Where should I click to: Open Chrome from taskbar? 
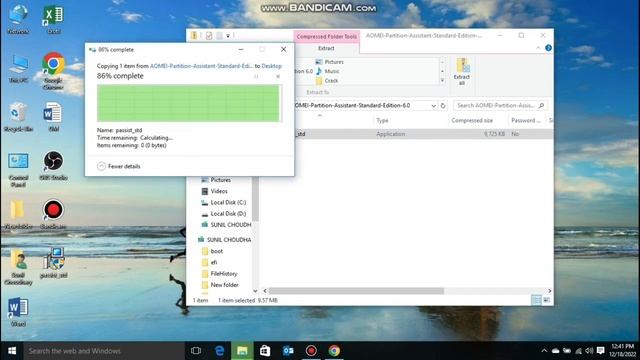click(x=334, y=351)
